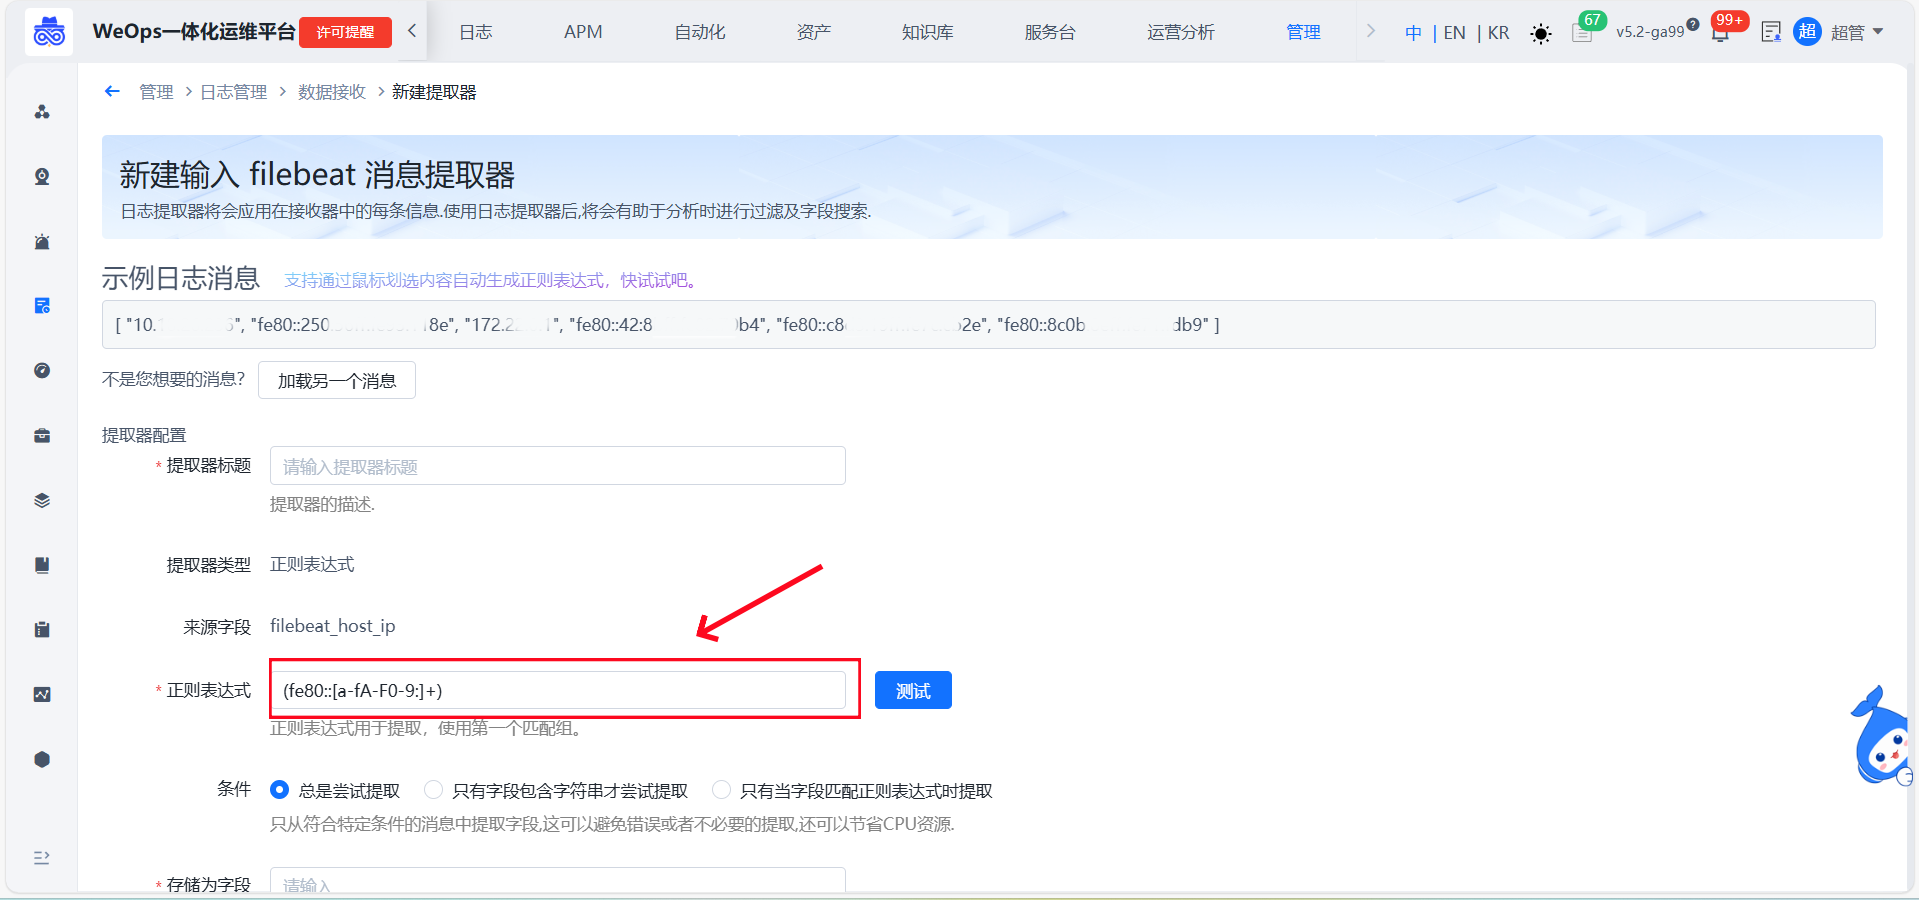Open the floating assistant mascot icon
Viewport: 1919px width, 900px height.
1882,740
